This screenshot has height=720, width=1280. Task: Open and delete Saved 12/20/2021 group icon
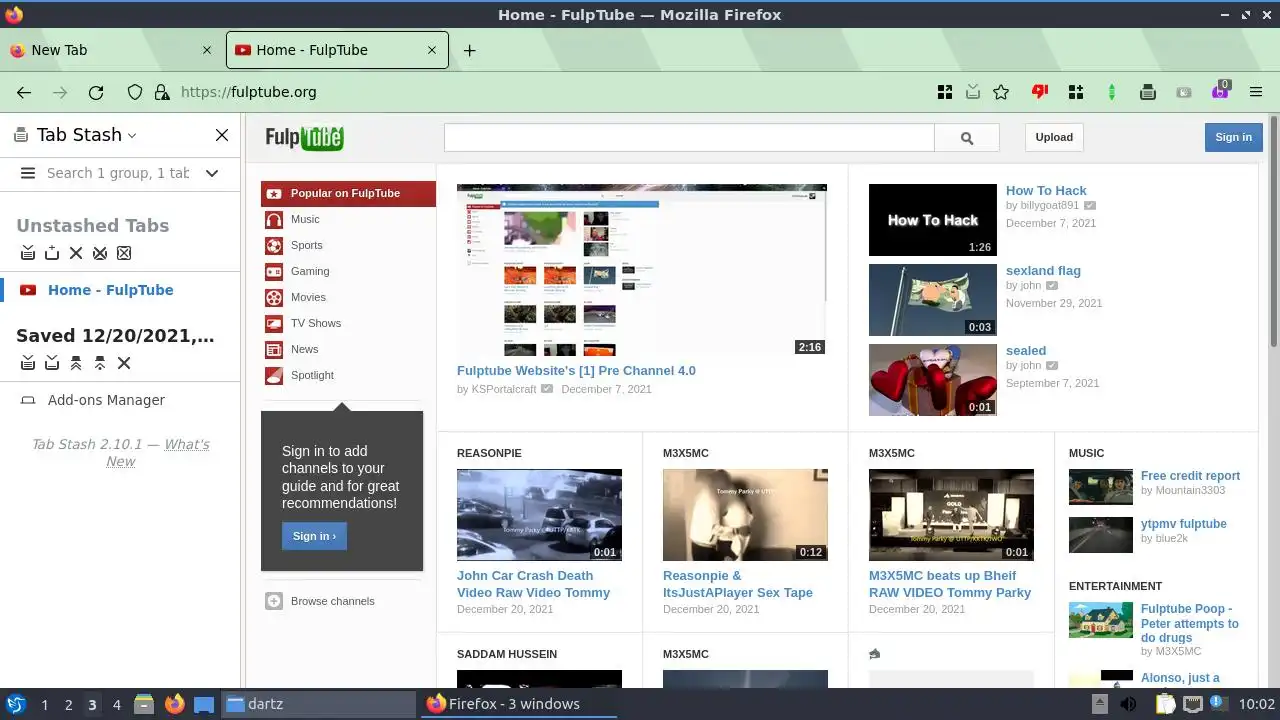coord(100,363)
